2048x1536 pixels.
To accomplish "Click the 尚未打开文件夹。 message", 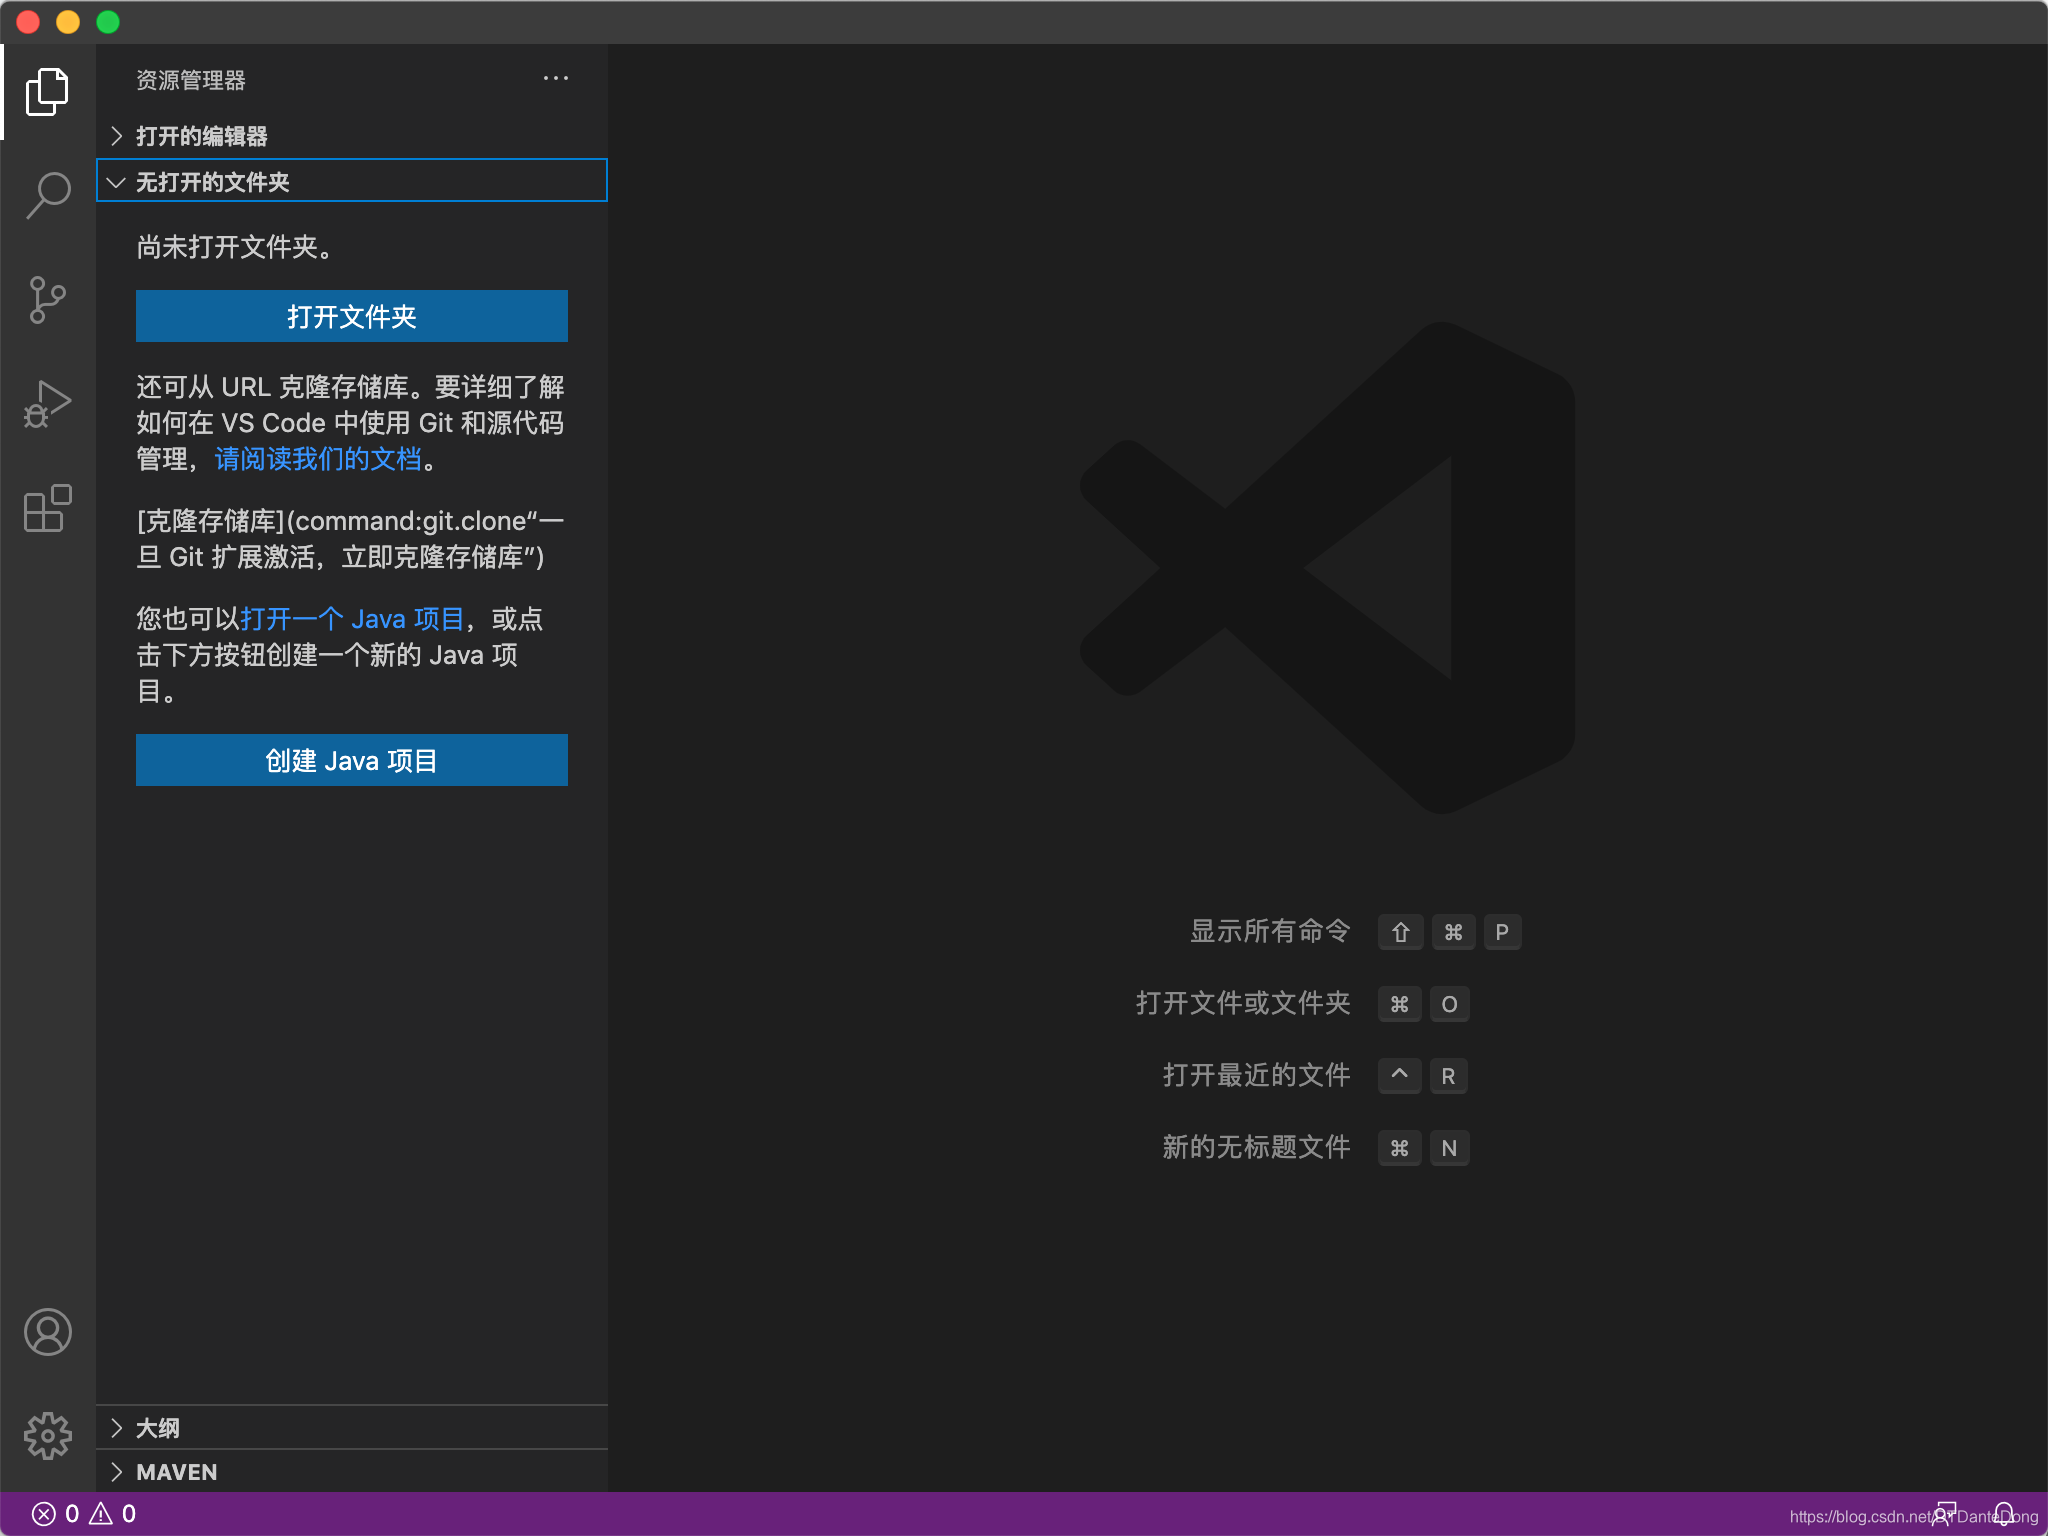I will (x=236, y=247).
